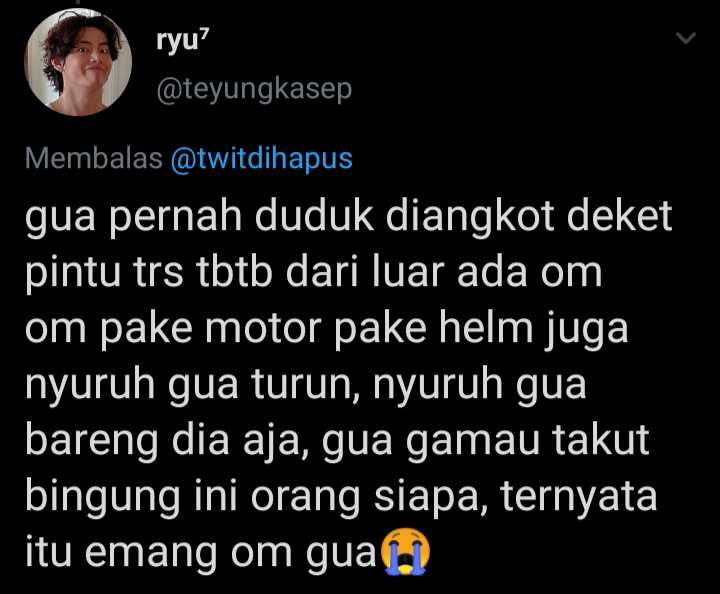Click the loudly crying face emoji

tap(405, 551)
